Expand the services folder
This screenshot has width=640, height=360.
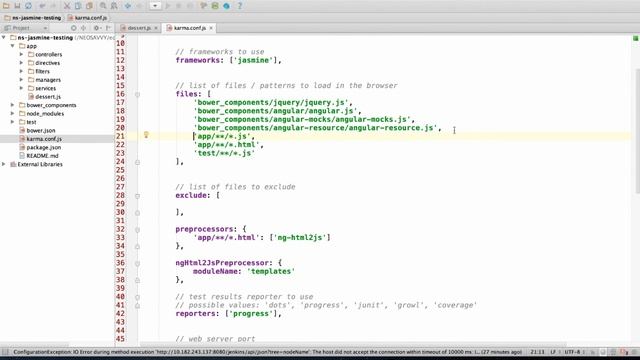point(21,88)
